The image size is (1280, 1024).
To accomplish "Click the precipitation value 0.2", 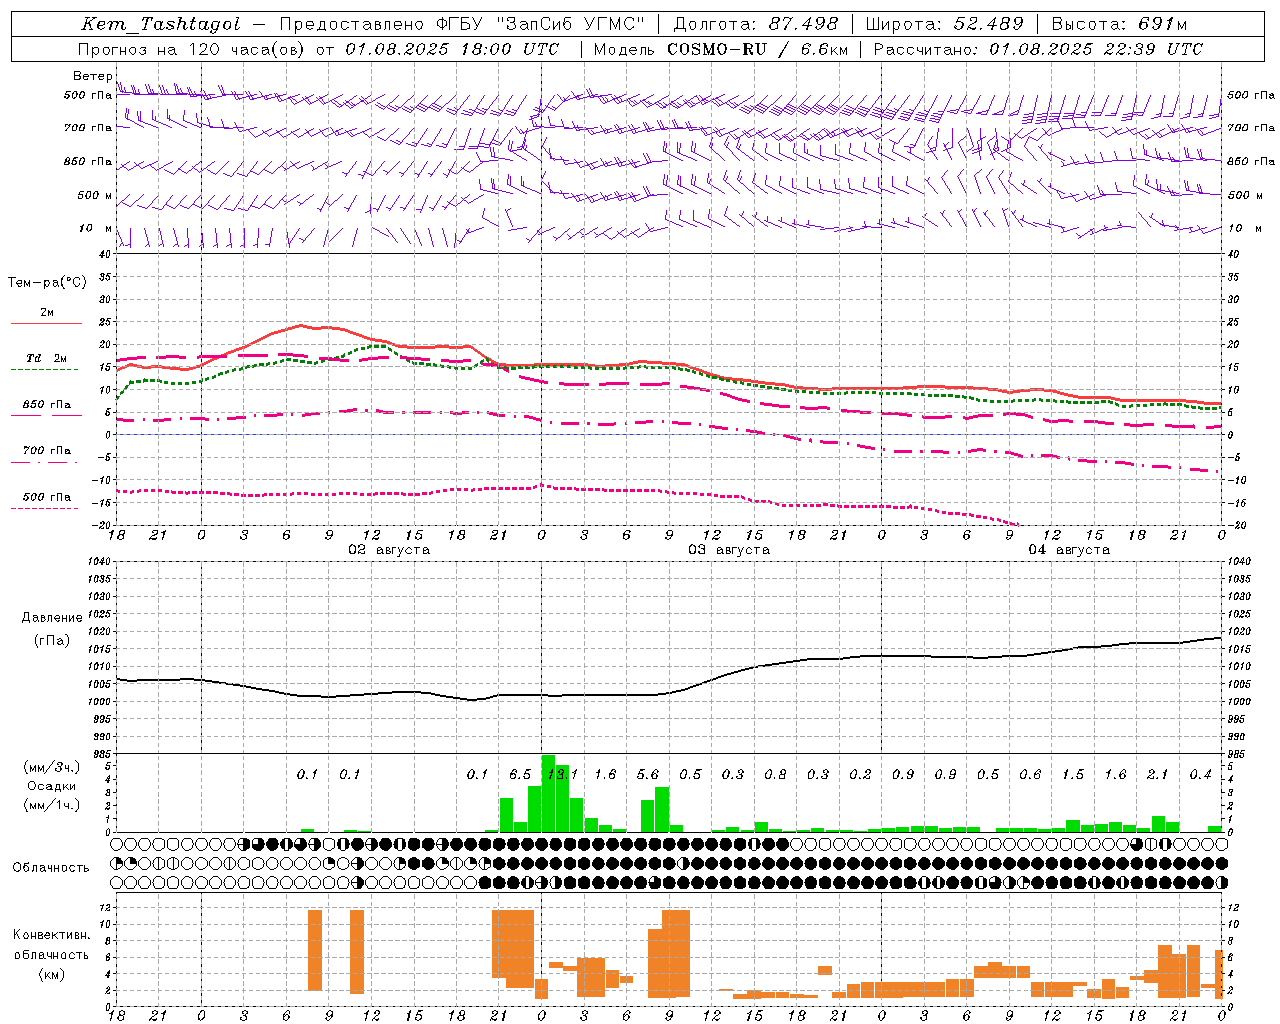I will [x=860, y=774].
